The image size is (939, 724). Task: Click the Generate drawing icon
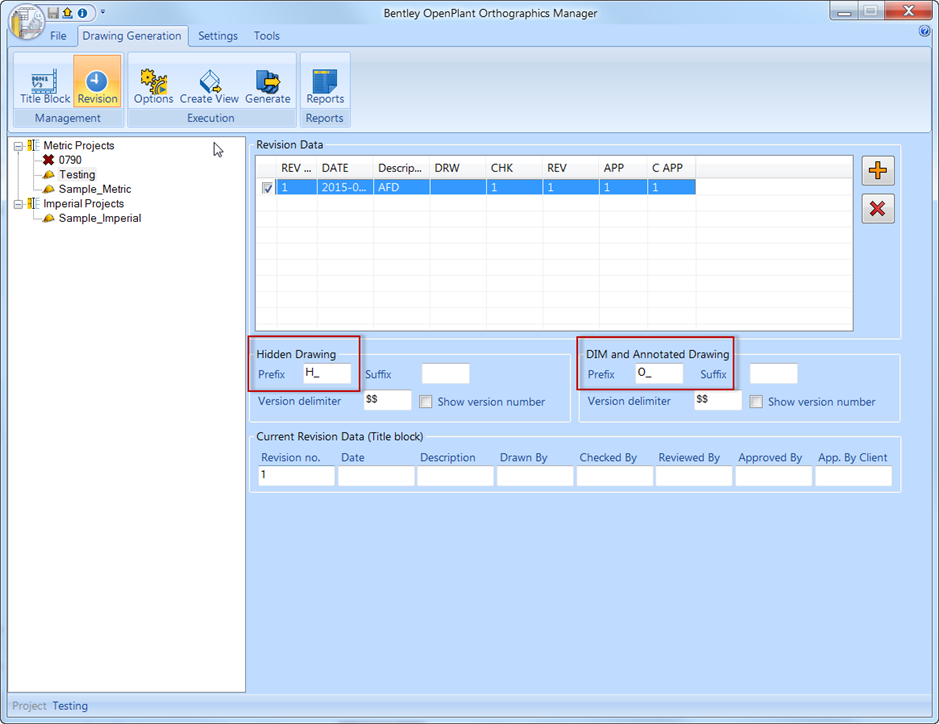pyautogui.click(x=268, y=86)
